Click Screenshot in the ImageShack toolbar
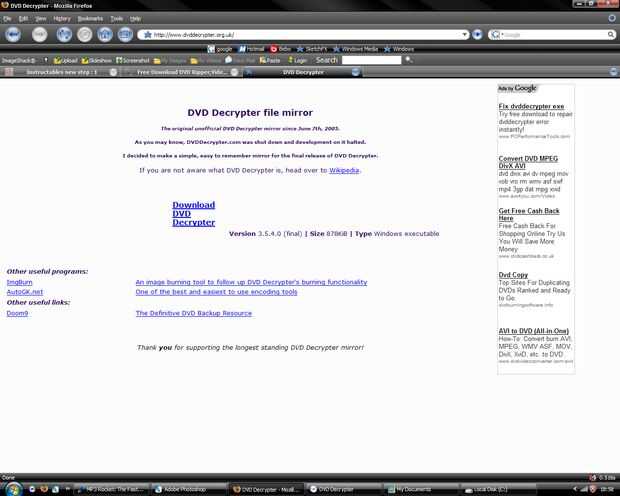620x496 pixels. [133, 61]
